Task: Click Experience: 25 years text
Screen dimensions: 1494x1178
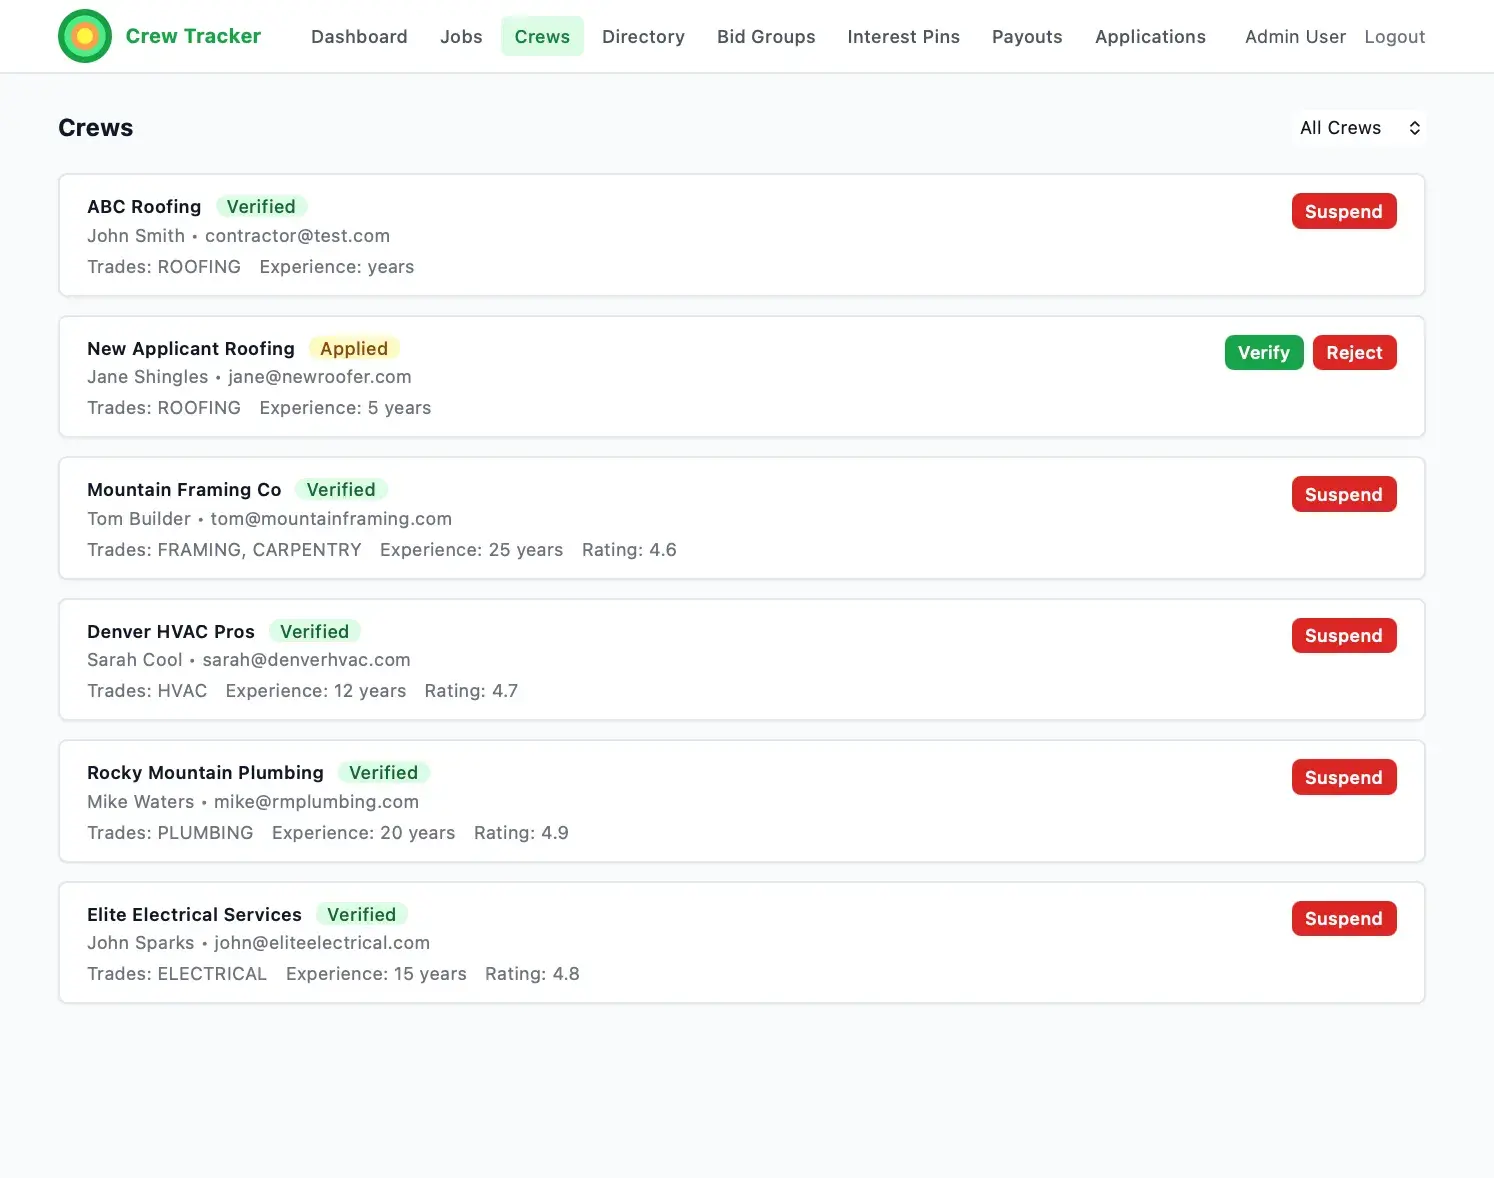Action: pyautogui.click(x=471, y=550)
